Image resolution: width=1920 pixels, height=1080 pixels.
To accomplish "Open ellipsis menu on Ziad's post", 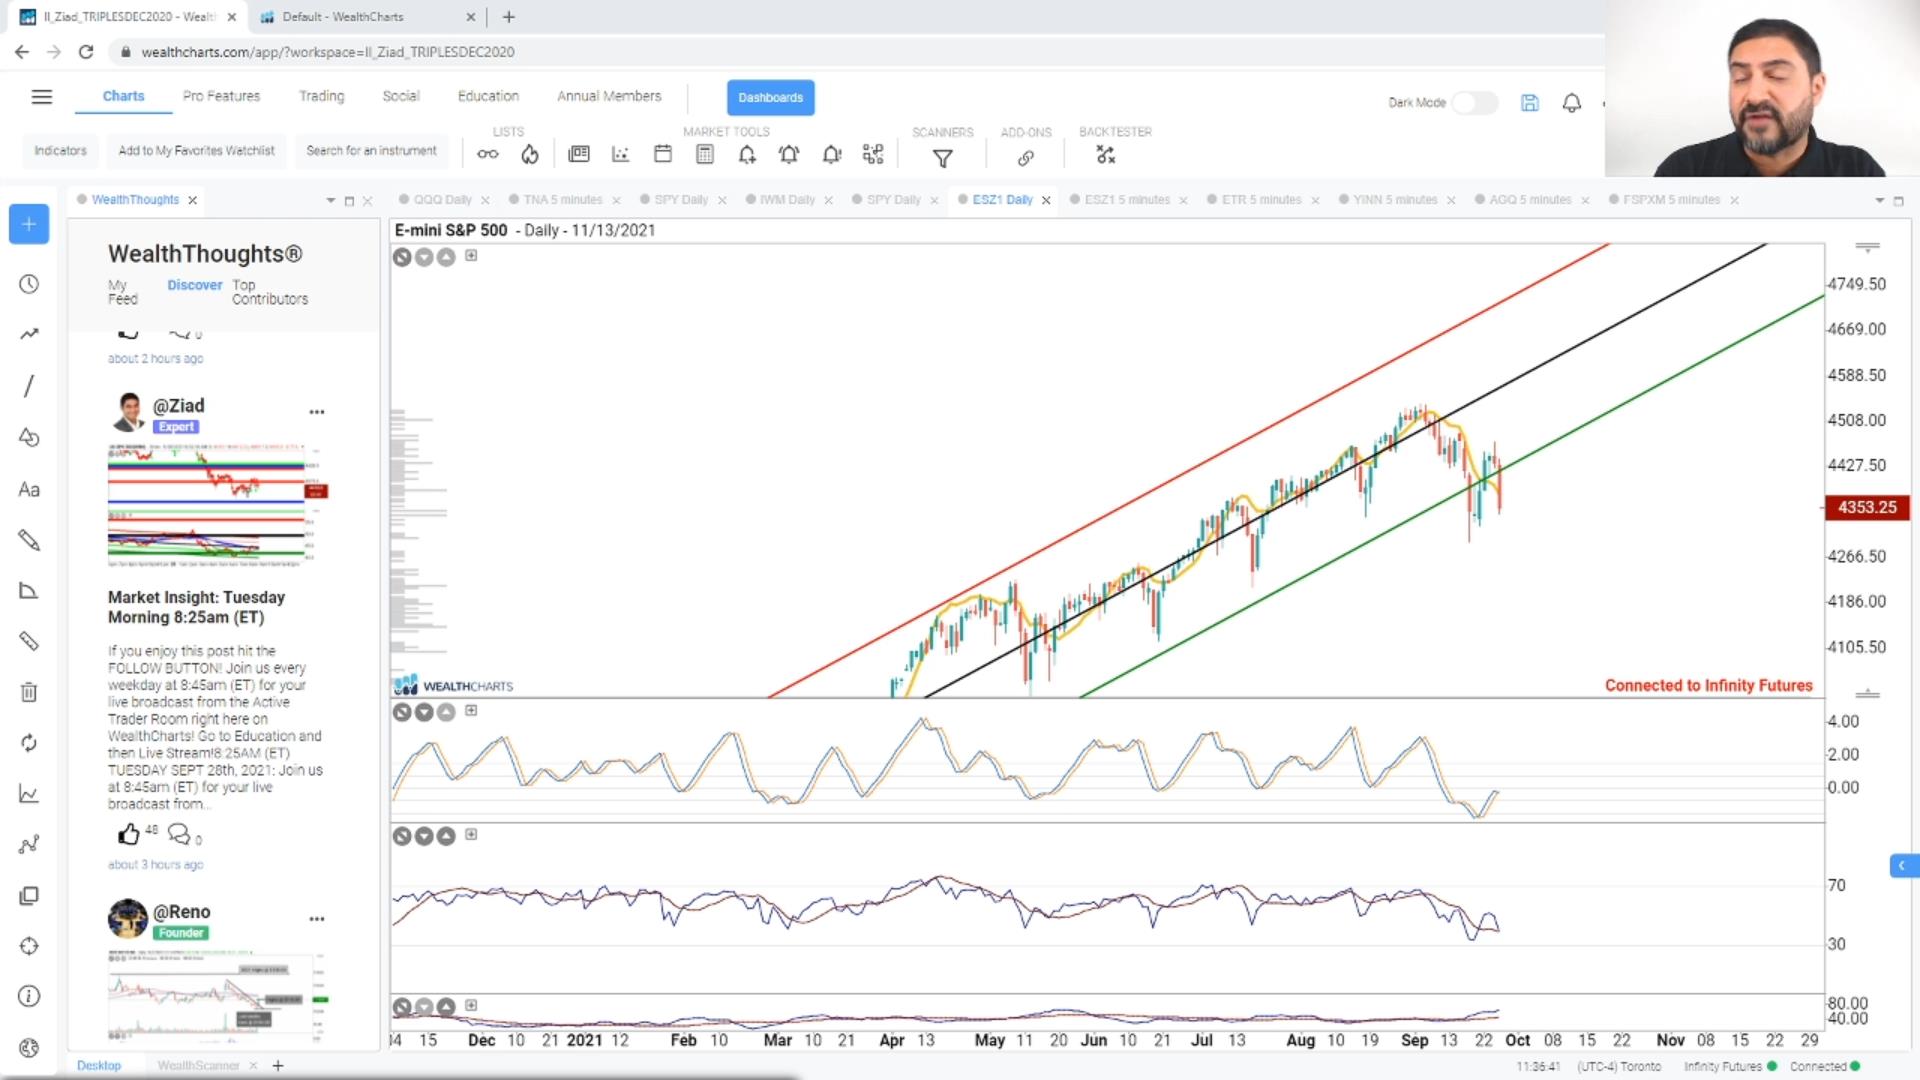I will tap(317, 412).
